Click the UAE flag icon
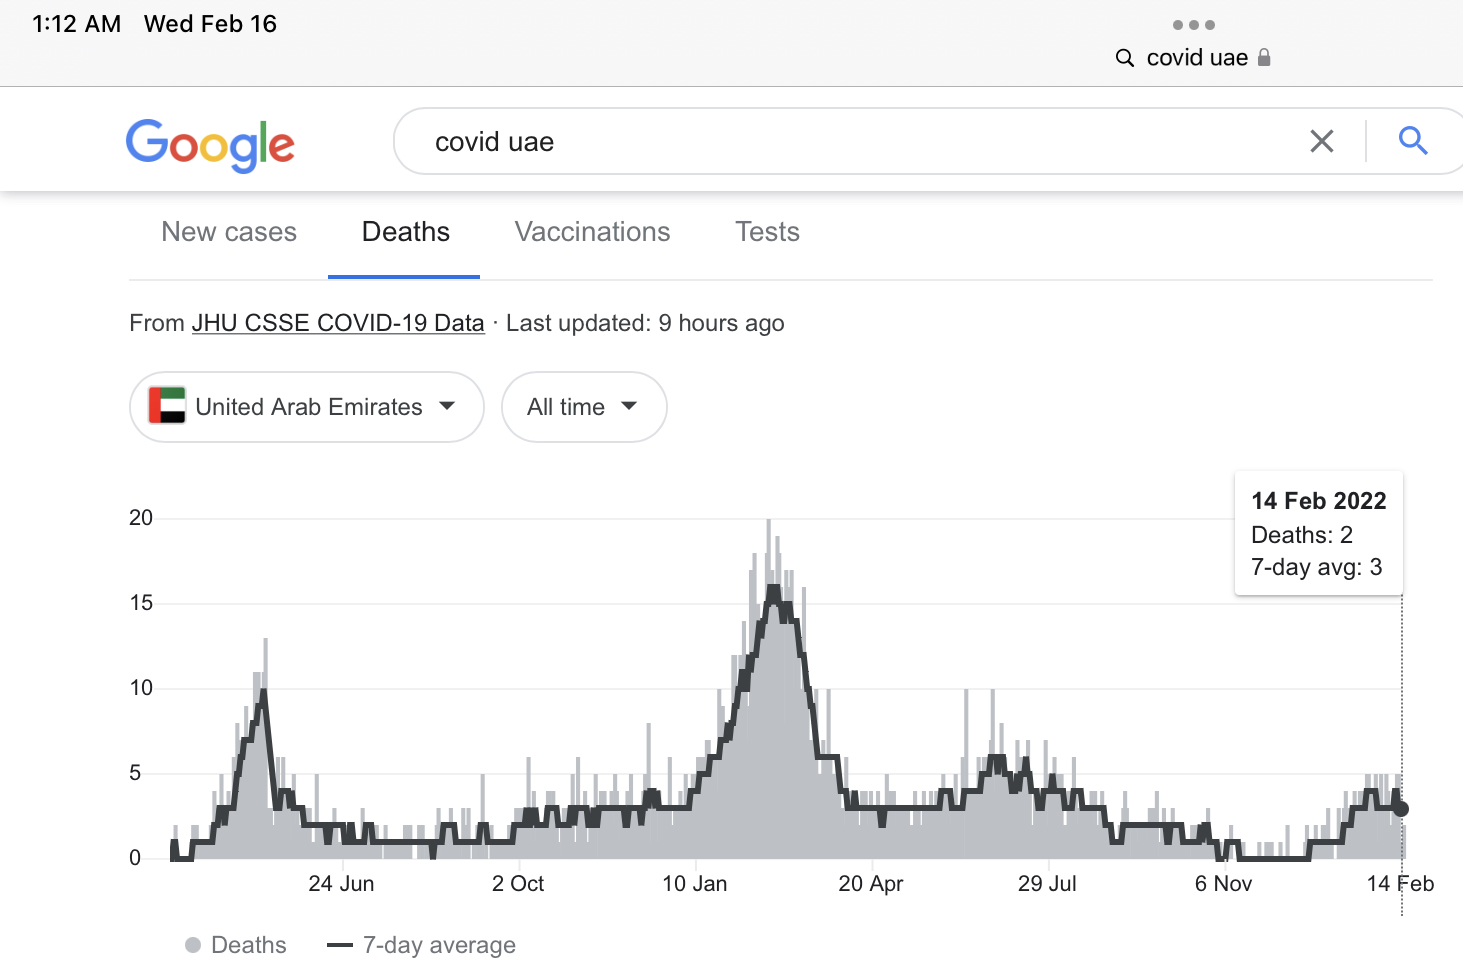 coord(167,406)
